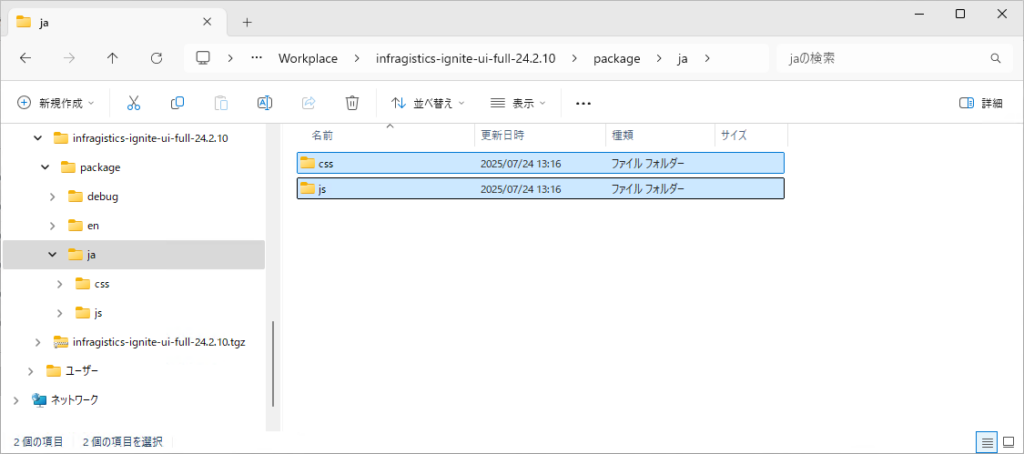
Task: Click infragistics-ignite-ui-full-24.2.10 breadcrumb in address bar
Action: [466, 58]
